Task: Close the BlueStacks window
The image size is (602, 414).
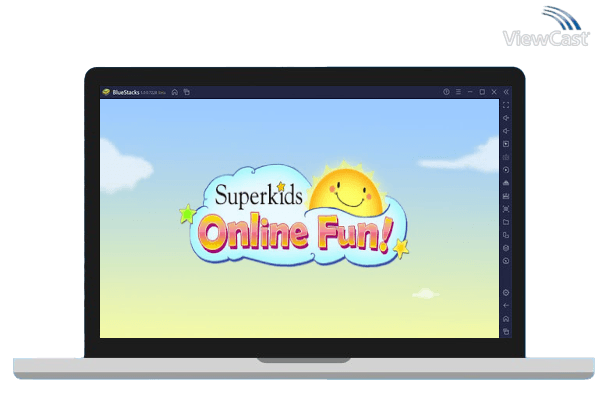Action: (x=494, y=92)
